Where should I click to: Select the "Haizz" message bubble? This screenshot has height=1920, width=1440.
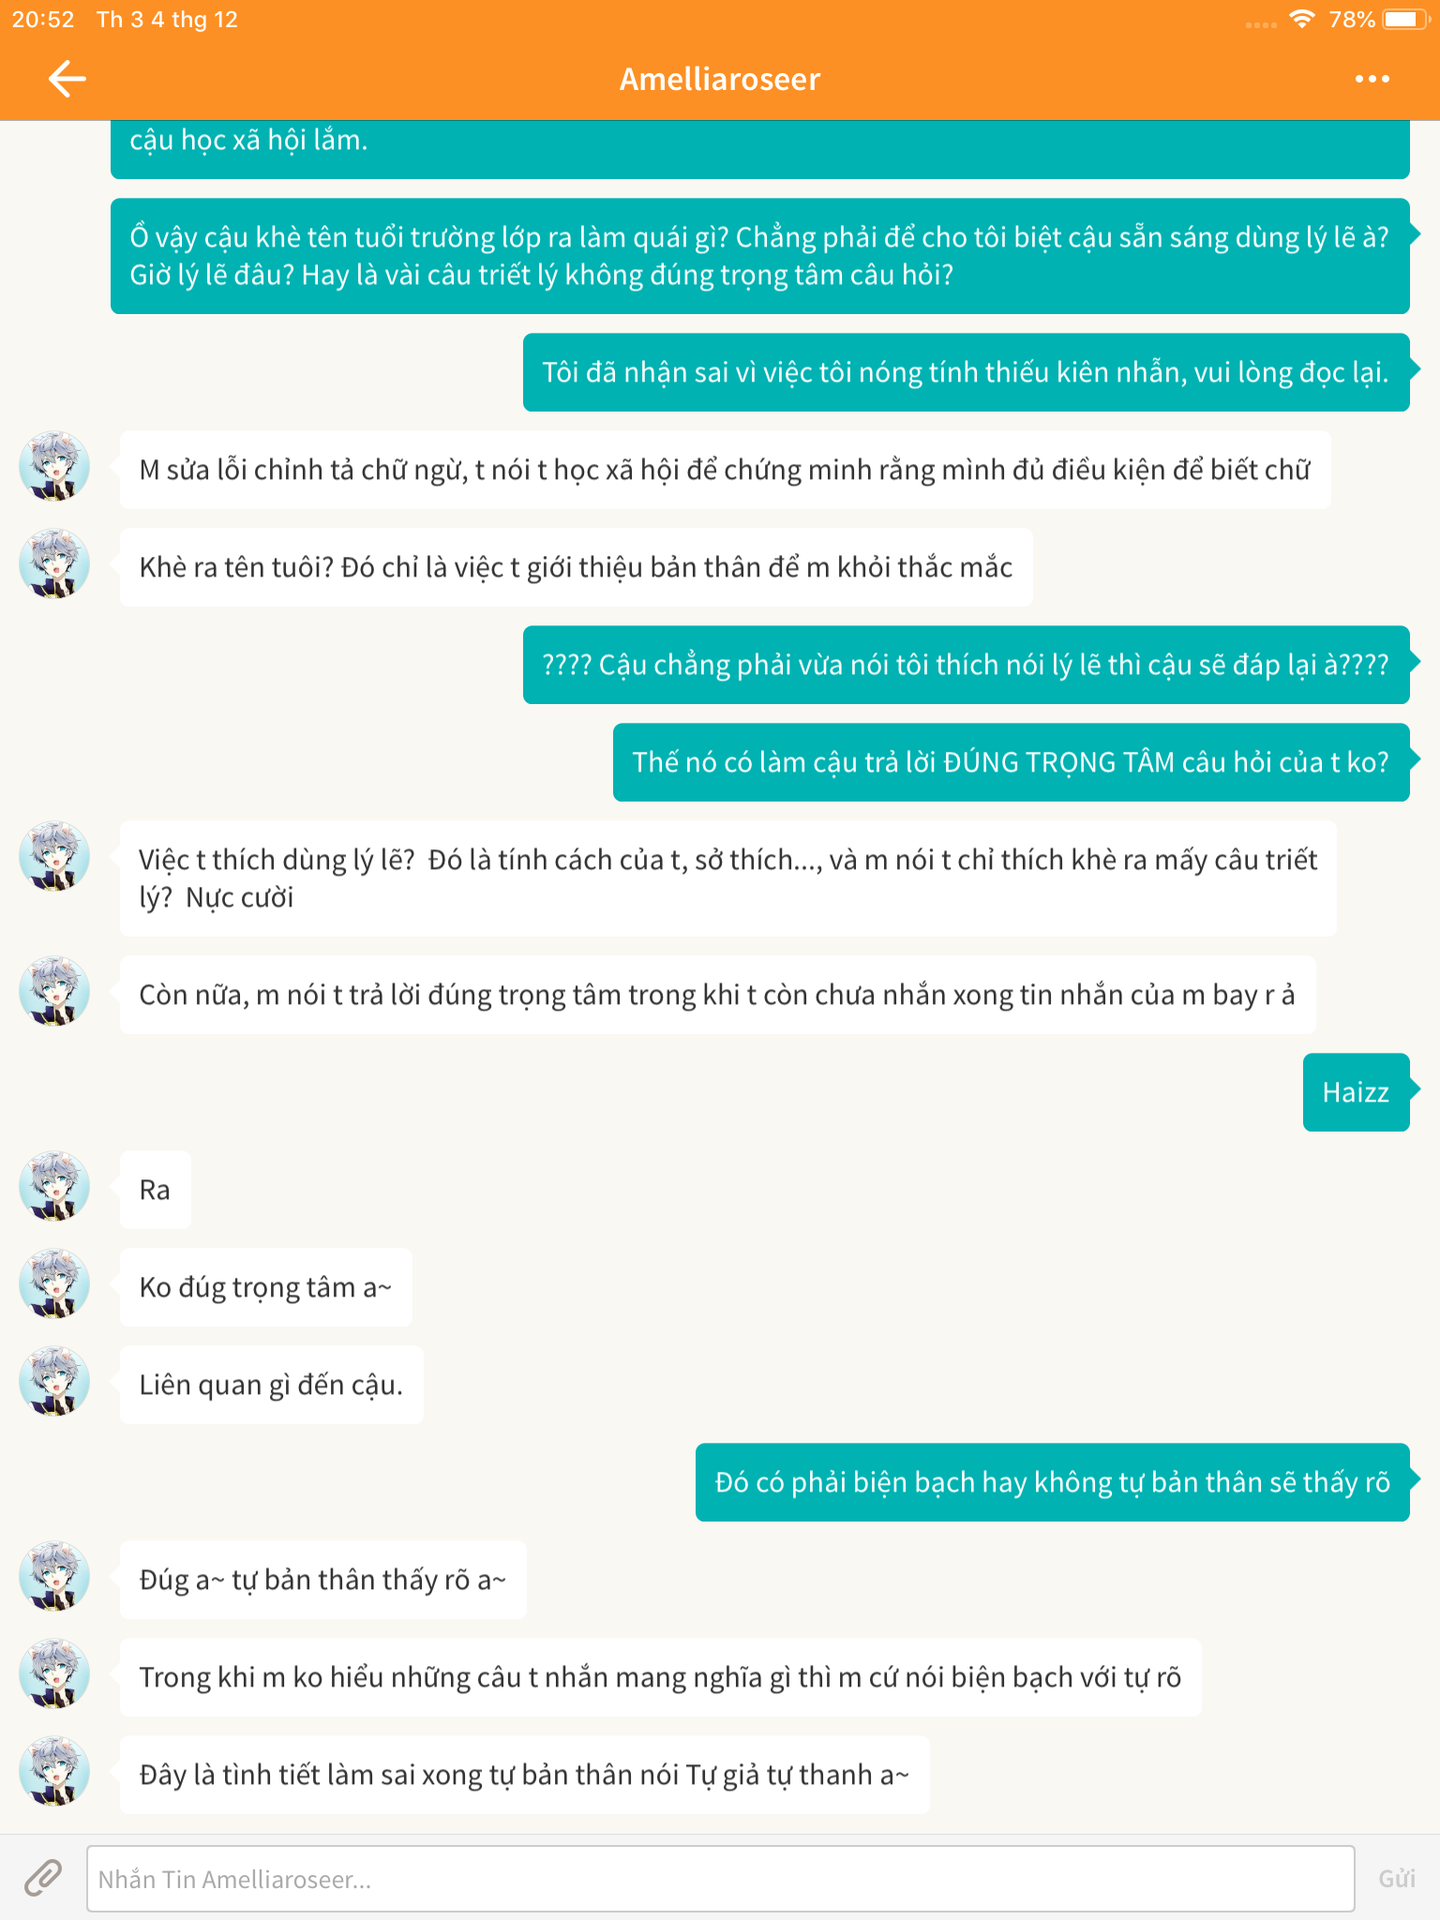1355,1092
